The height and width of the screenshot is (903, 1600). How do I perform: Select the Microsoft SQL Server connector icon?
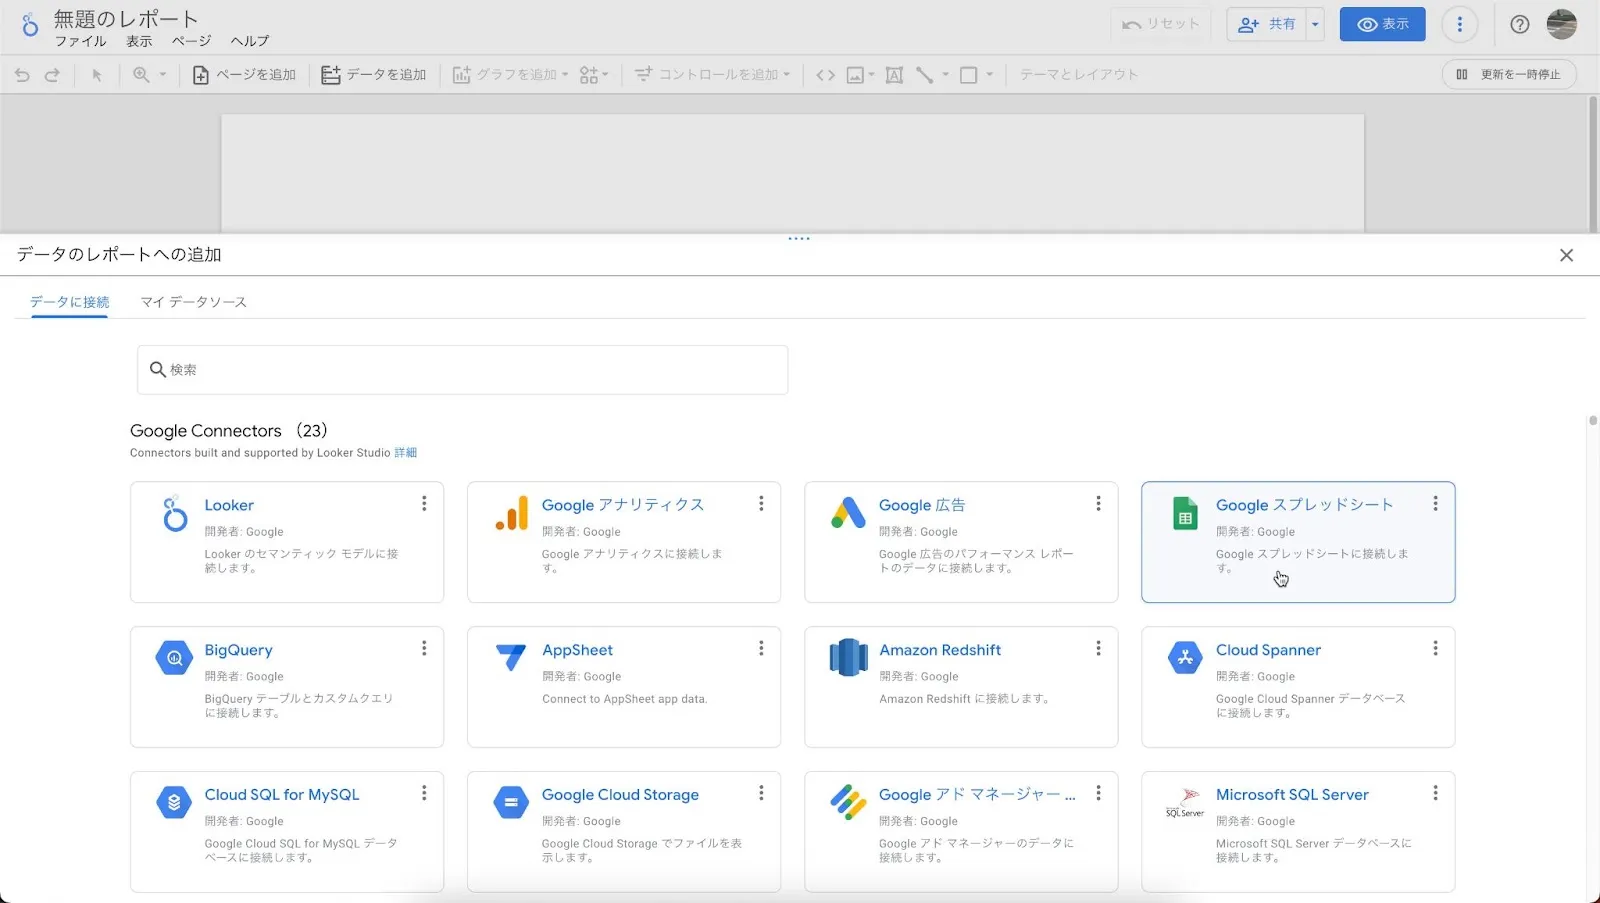1185,803
